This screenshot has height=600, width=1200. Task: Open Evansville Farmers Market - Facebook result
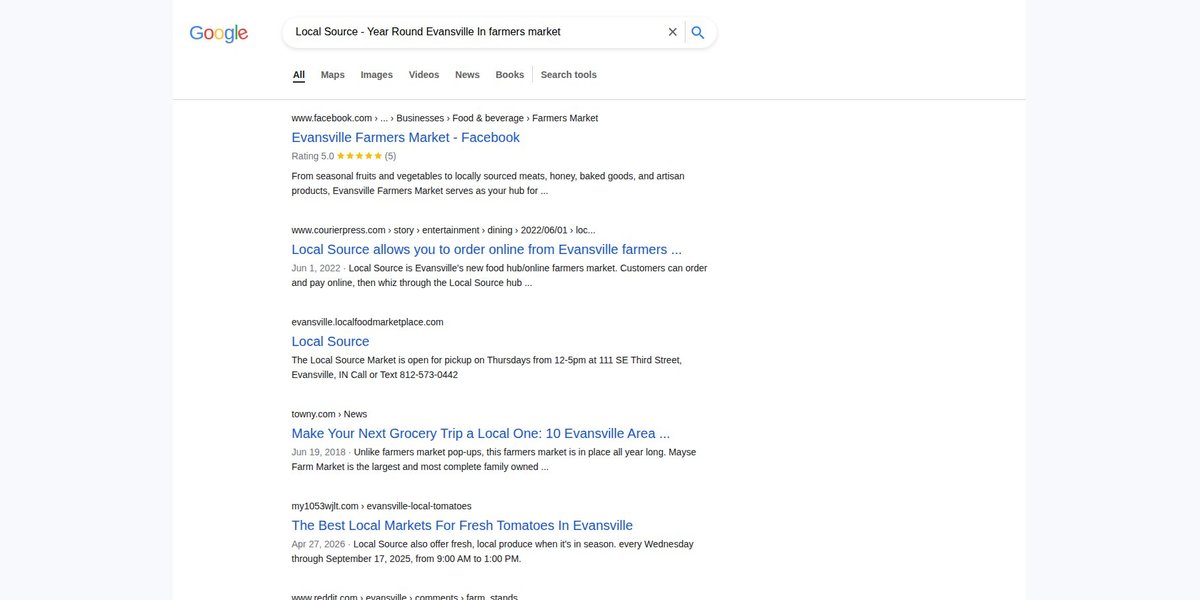pyautogui.click(x=406, y=137)
